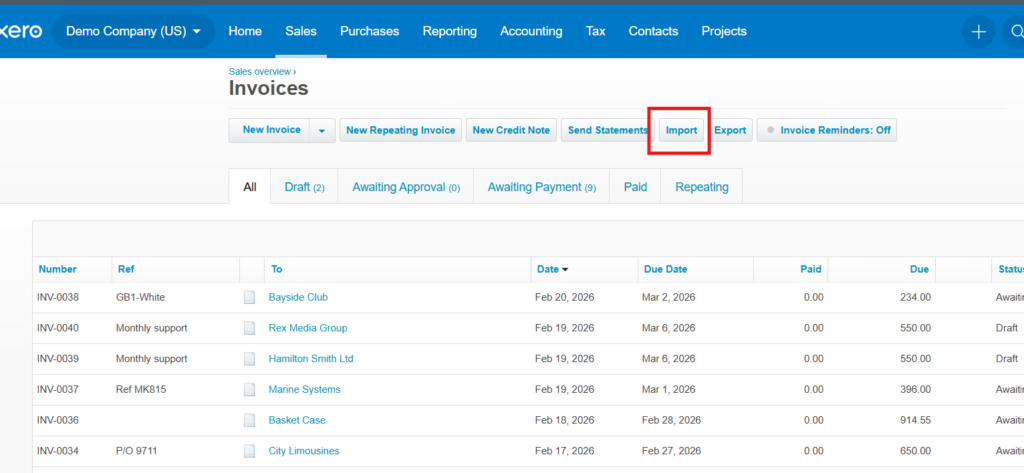
Task: Open the Basket Case contact link
Action: point(297,420)
